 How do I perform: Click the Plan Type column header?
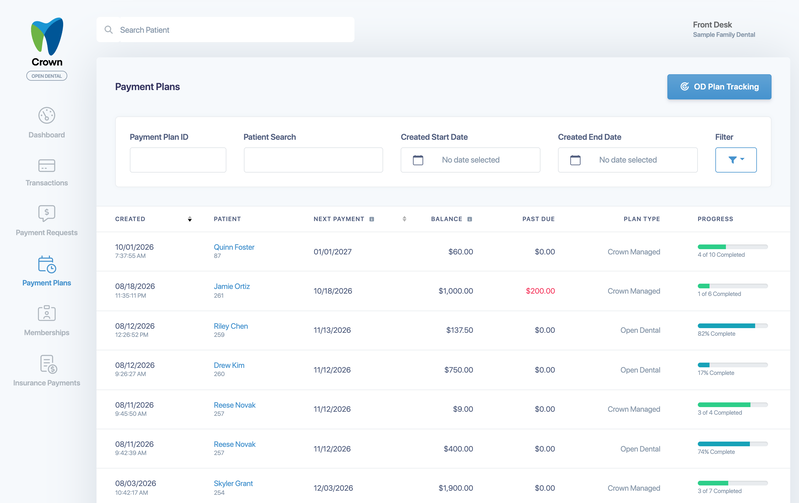point(642,219)
